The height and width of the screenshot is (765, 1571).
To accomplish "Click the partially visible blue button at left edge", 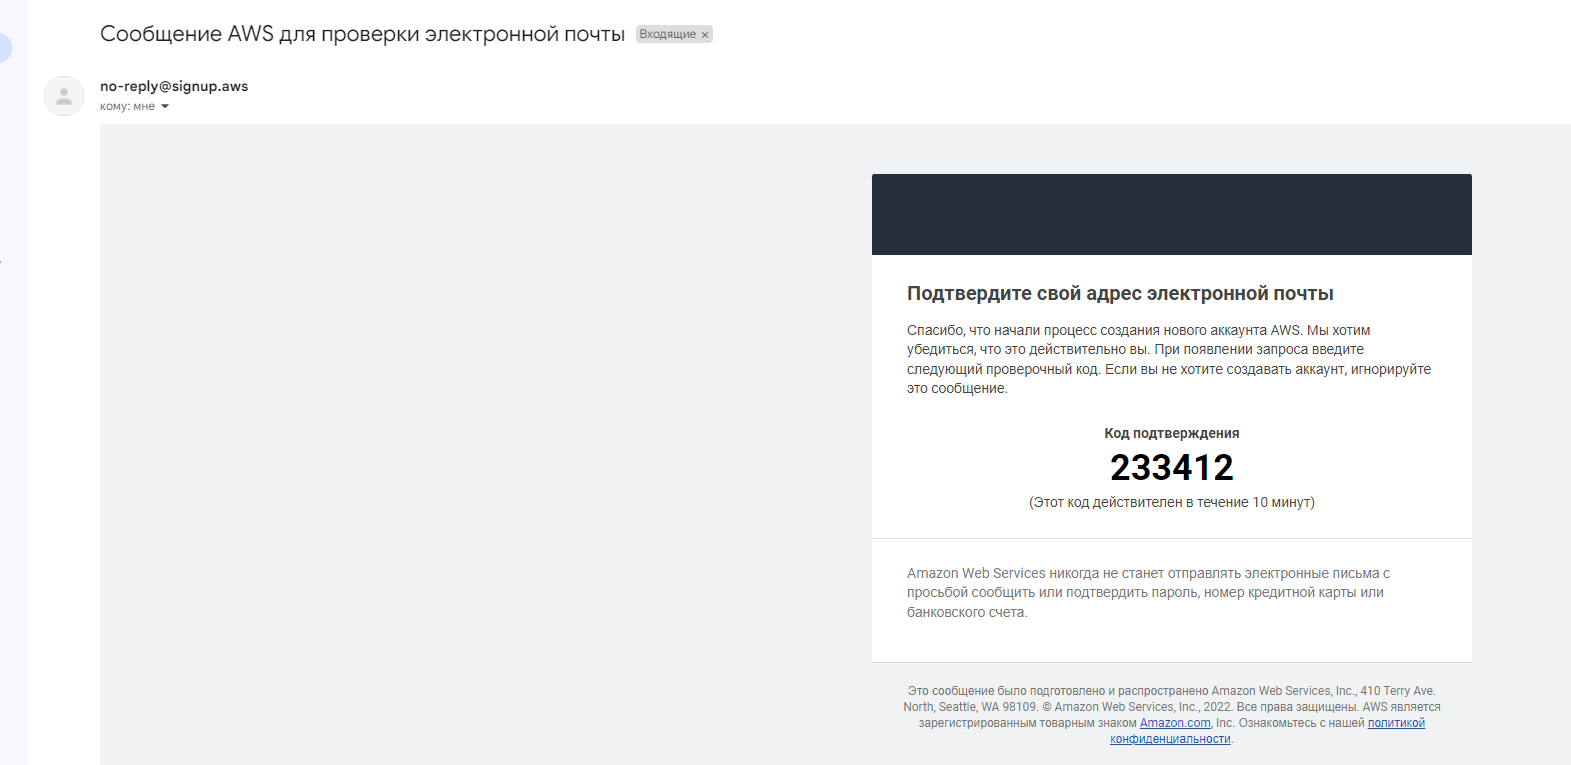I will [5, 48].
